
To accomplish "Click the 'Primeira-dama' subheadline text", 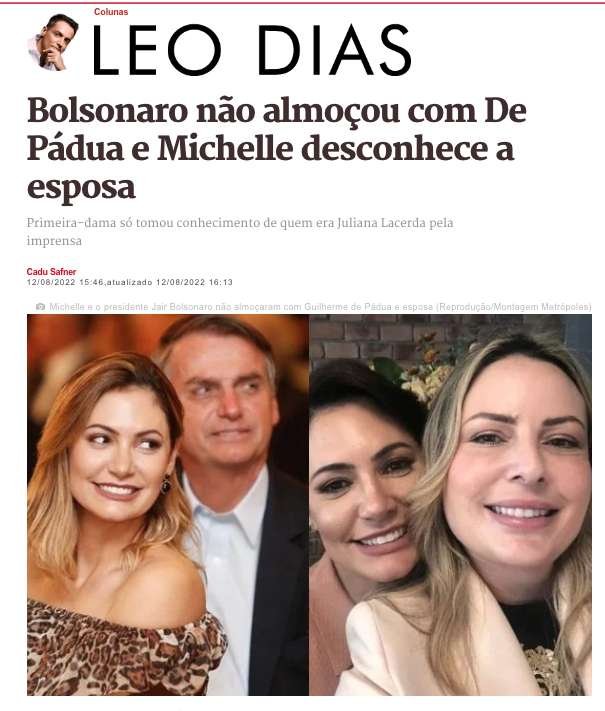I will [240, 232].
